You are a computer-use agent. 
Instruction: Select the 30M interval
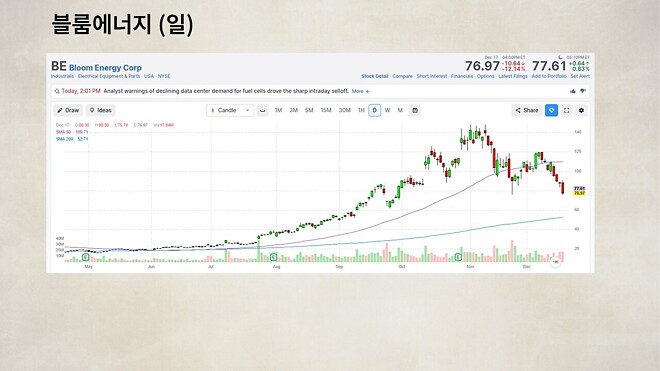(x=345, y=110)
